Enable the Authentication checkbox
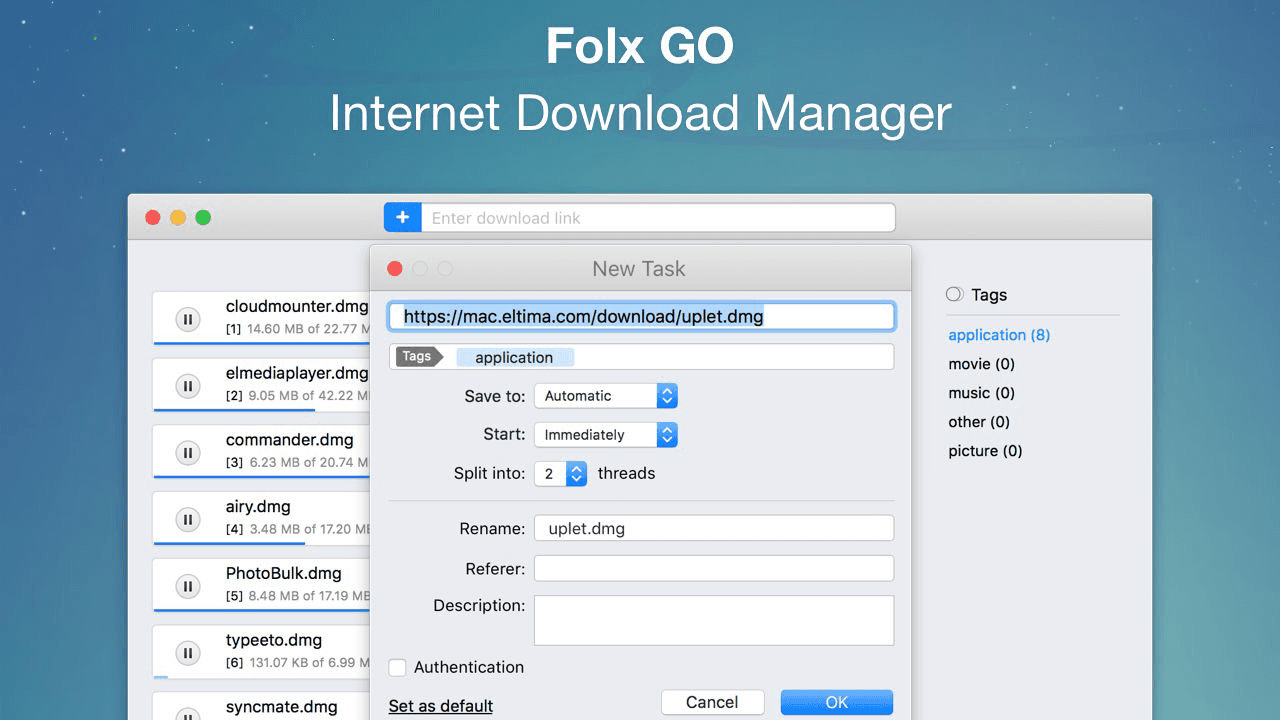Image resolution: width=1280 pixels, height=720 pixels. 398,667
